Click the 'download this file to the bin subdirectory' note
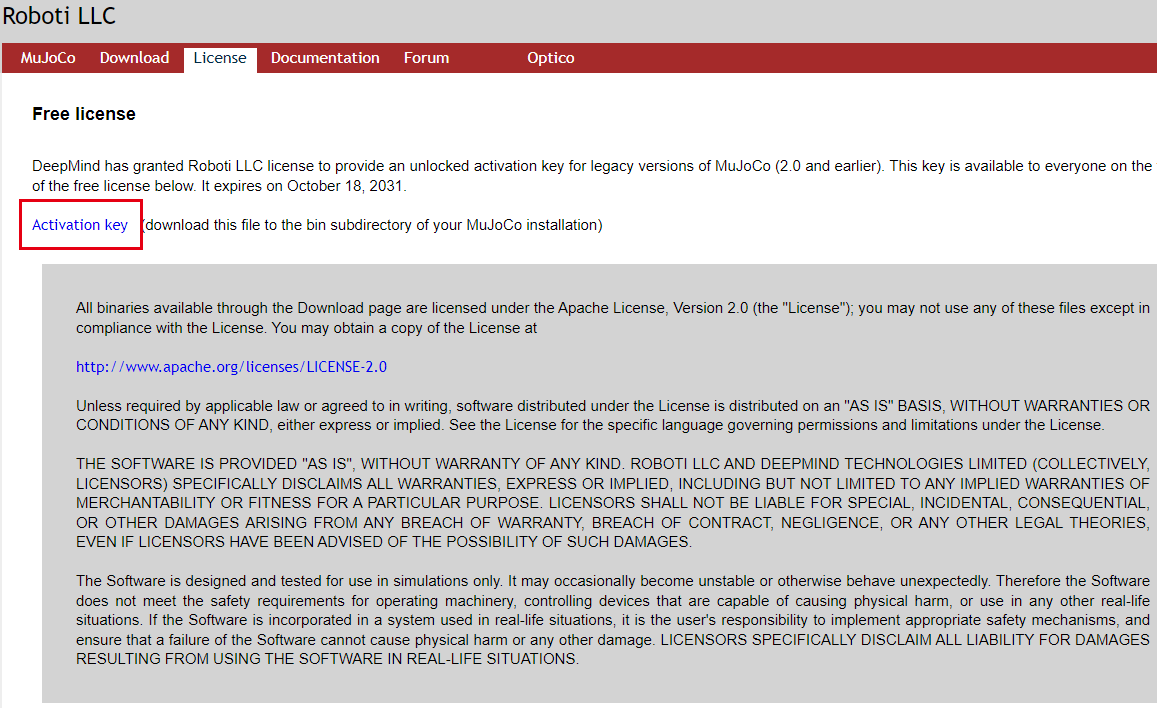The image size is (1157, 708). 372,225
